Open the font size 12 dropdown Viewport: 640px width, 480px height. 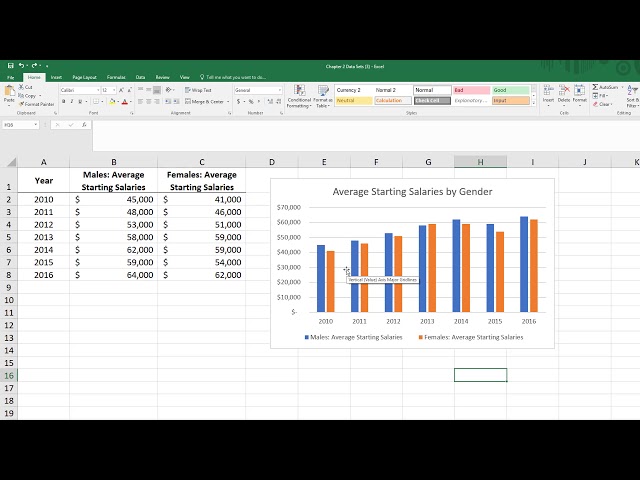tap(114, 90)
